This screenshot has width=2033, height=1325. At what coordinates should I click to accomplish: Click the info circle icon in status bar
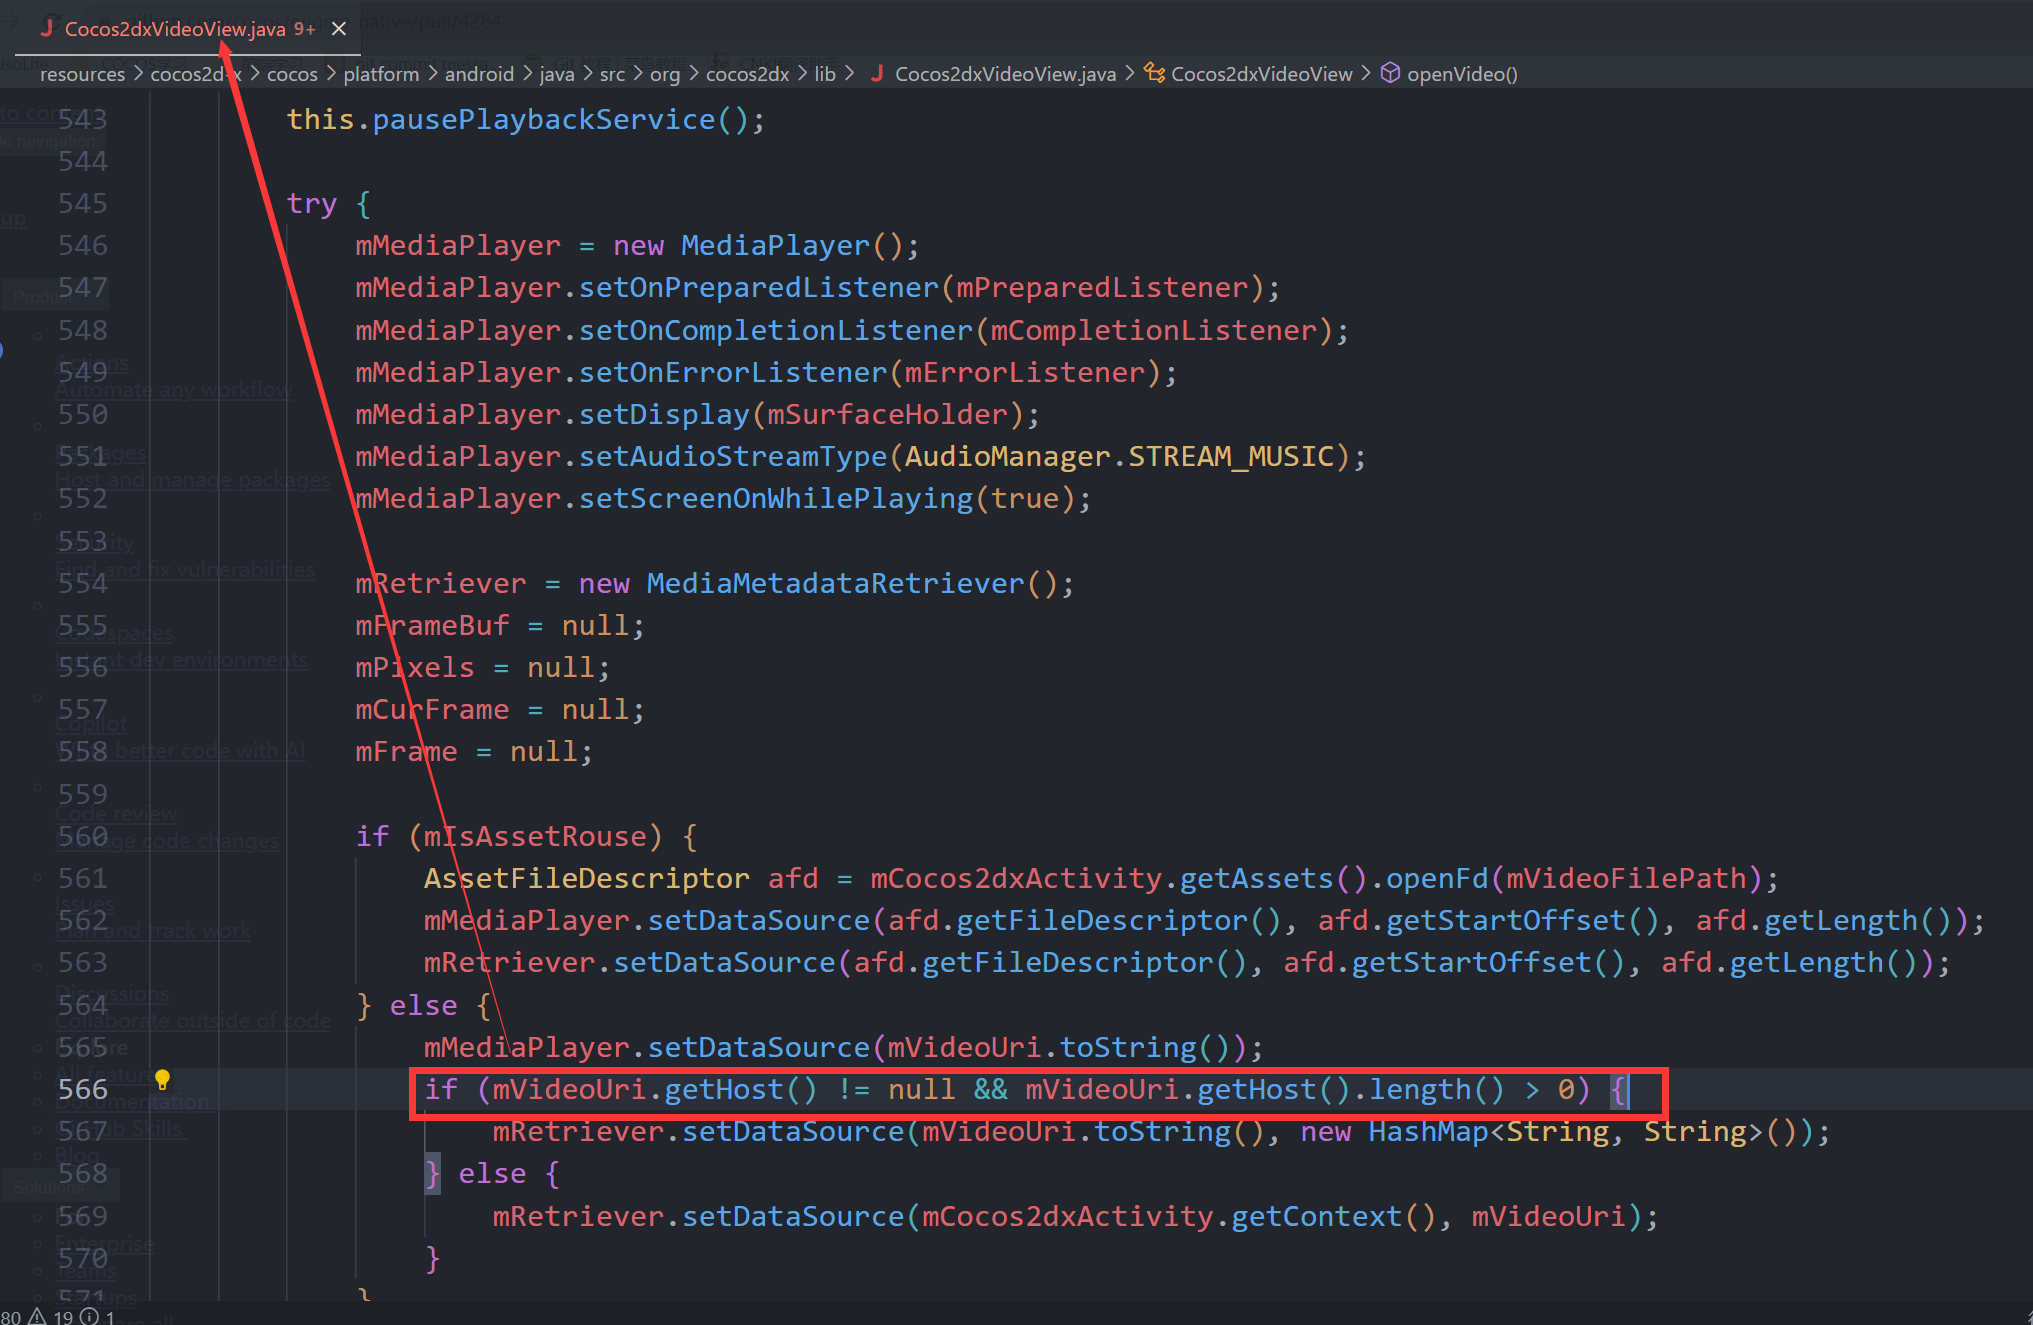click(89, 1317)
